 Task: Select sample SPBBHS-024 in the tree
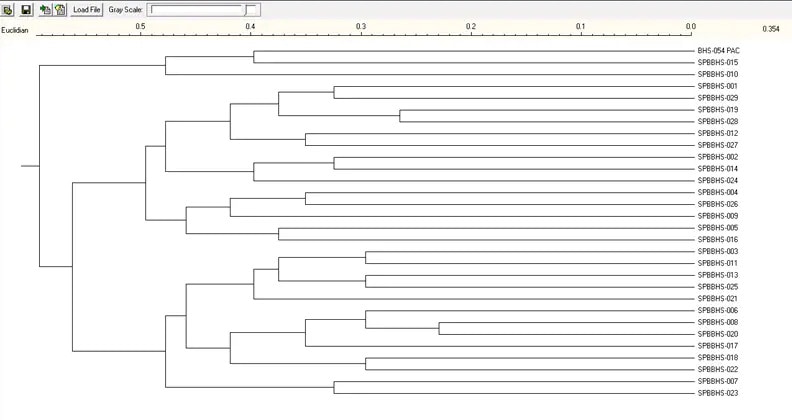tap(717, 181)
